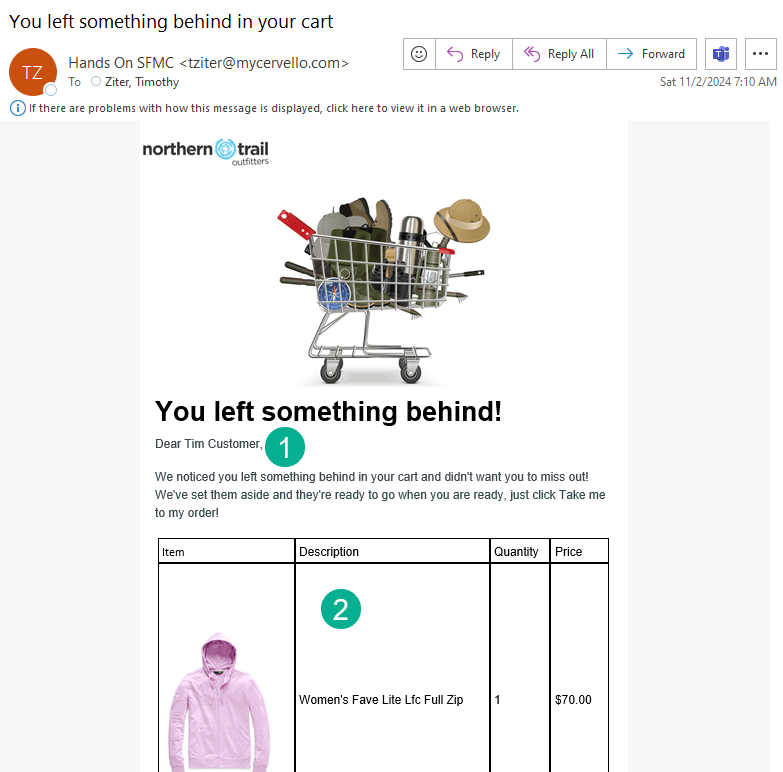Open the emoji reaction picker
Viewport: 783px width, 772px height.
tap(419, 54)
